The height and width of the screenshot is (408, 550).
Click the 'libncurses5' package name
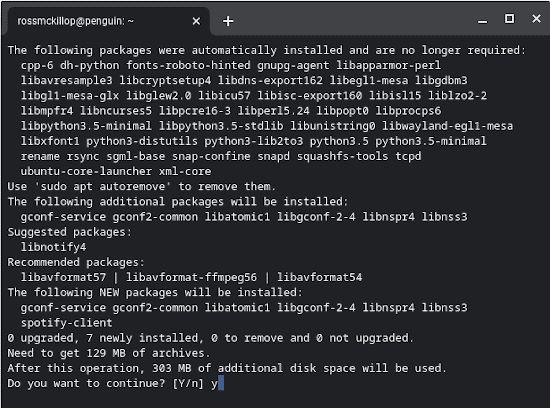(116, 111)
